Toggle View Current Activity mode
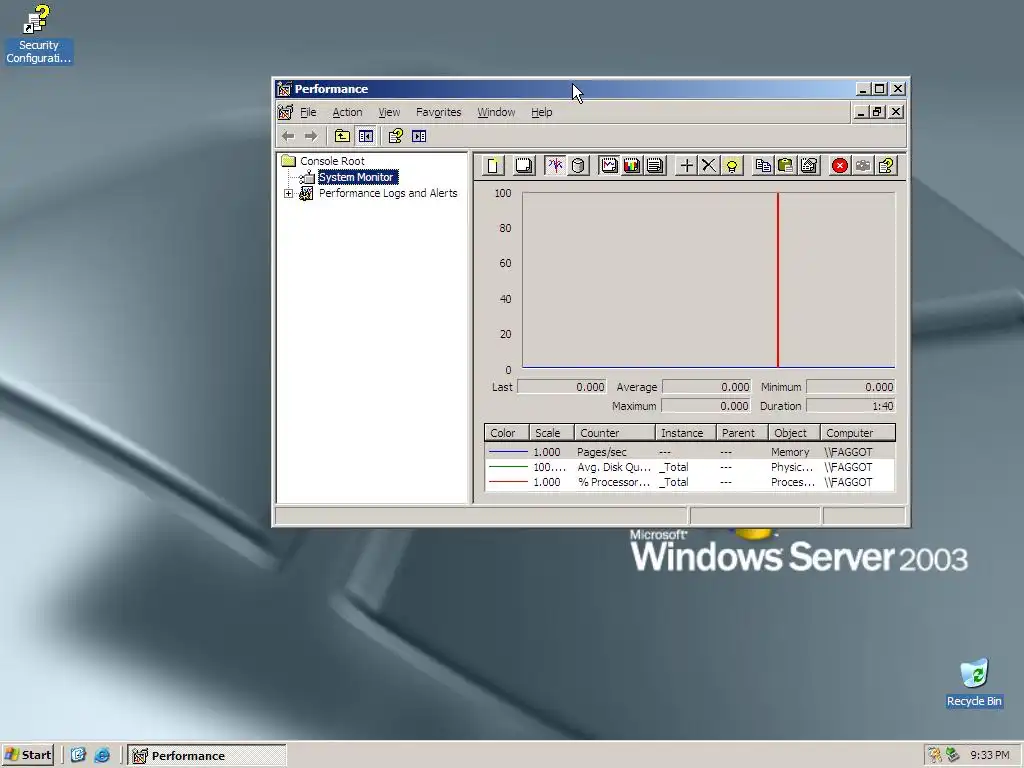 tap(555, 166)
